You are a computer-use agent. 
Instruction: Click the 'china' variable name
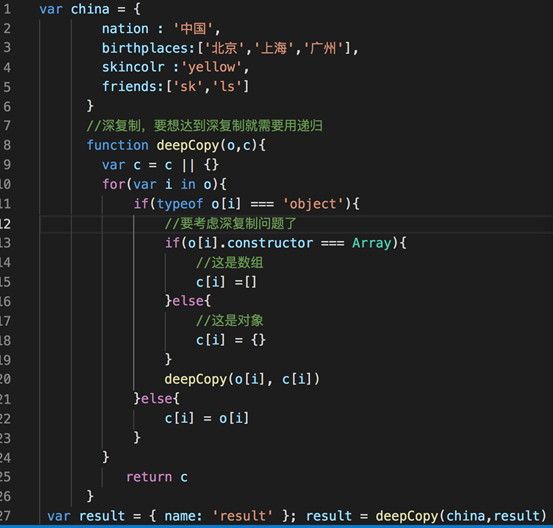pyautogui.click(x=90, y=9)
